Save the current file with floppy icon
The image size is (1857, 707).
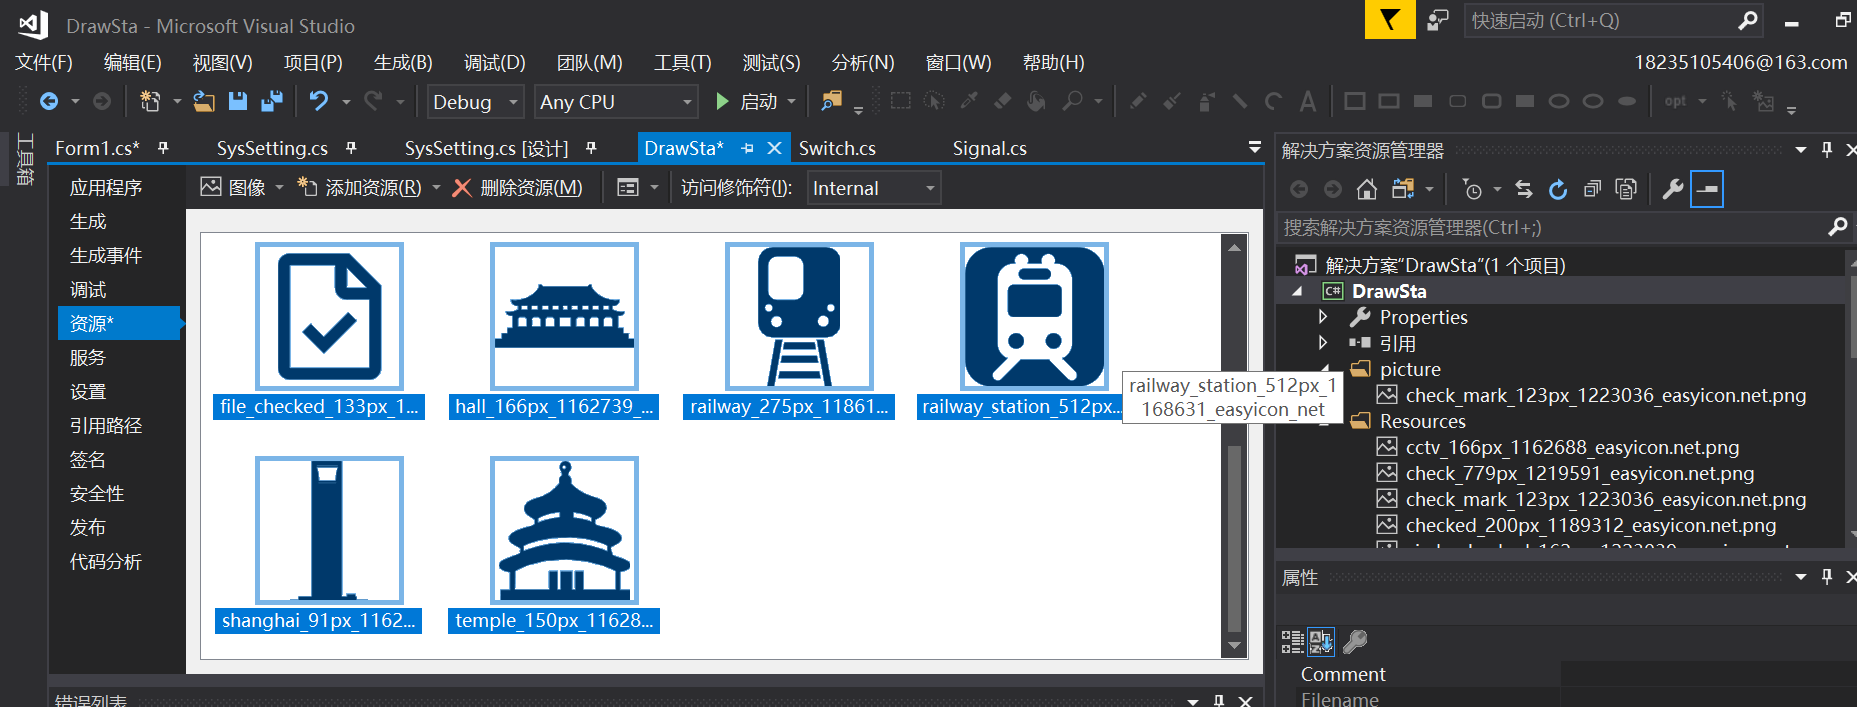click(238, 101)
